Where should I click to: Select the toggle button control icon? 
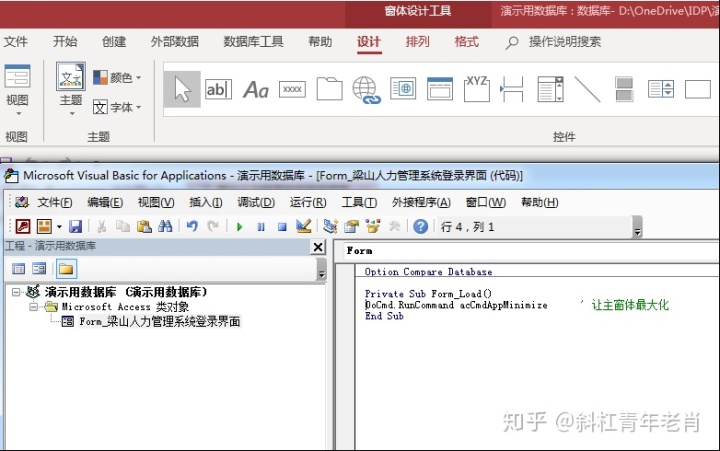[x=624, y=89]
